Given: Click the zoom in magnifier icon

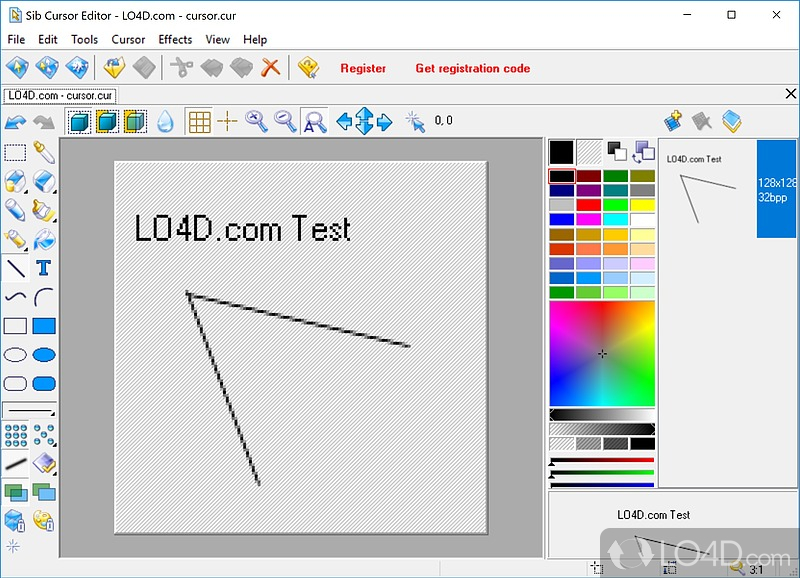Looking at the screenshot, I should [x=257, y=122].
